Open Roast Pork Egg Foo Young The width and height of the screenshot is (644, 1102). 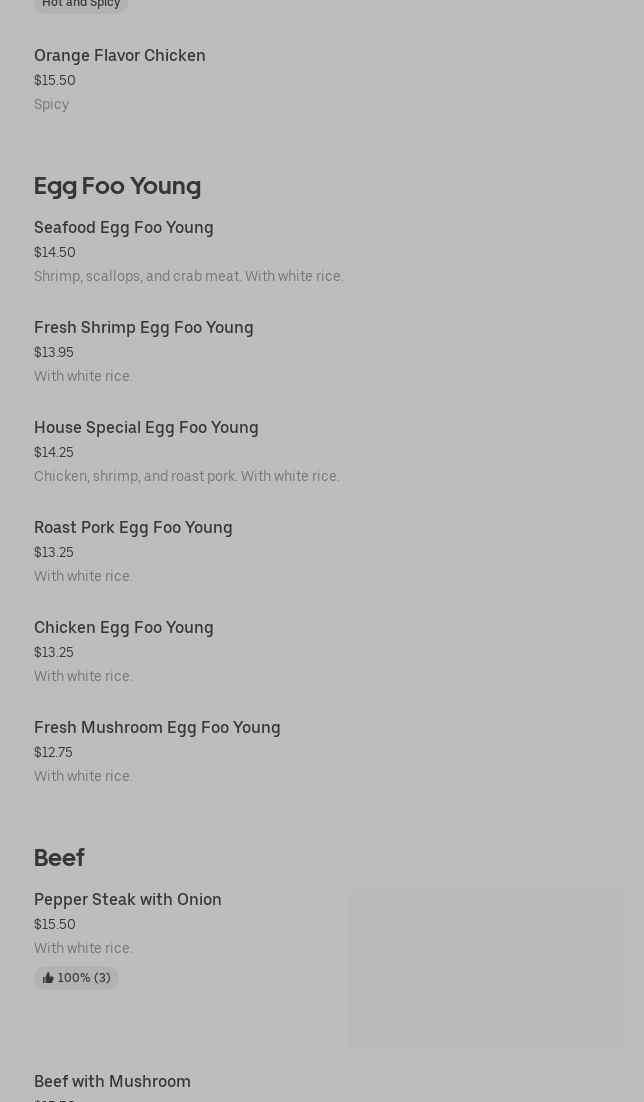tap(133, 528)
